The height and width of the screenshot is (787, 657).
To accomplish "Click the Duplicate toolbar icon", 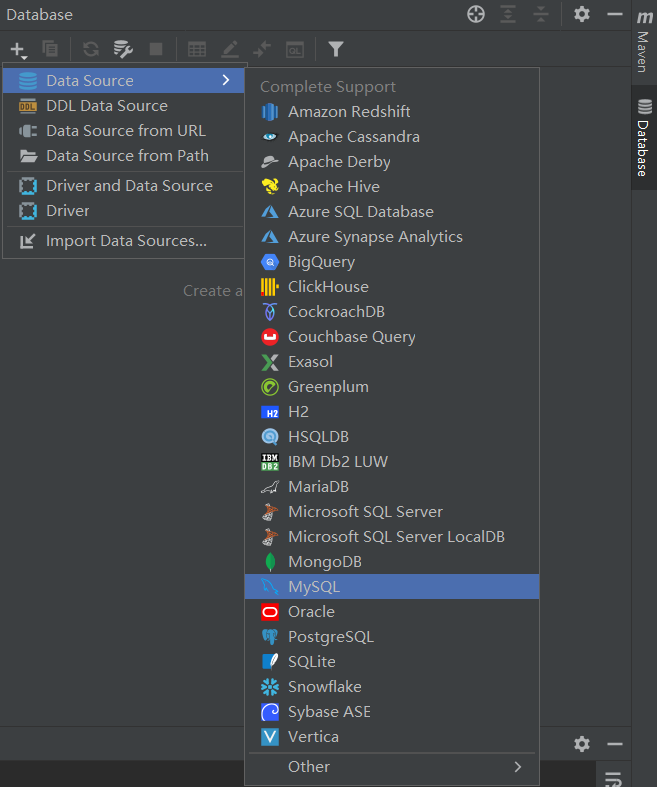I will 50,49.
